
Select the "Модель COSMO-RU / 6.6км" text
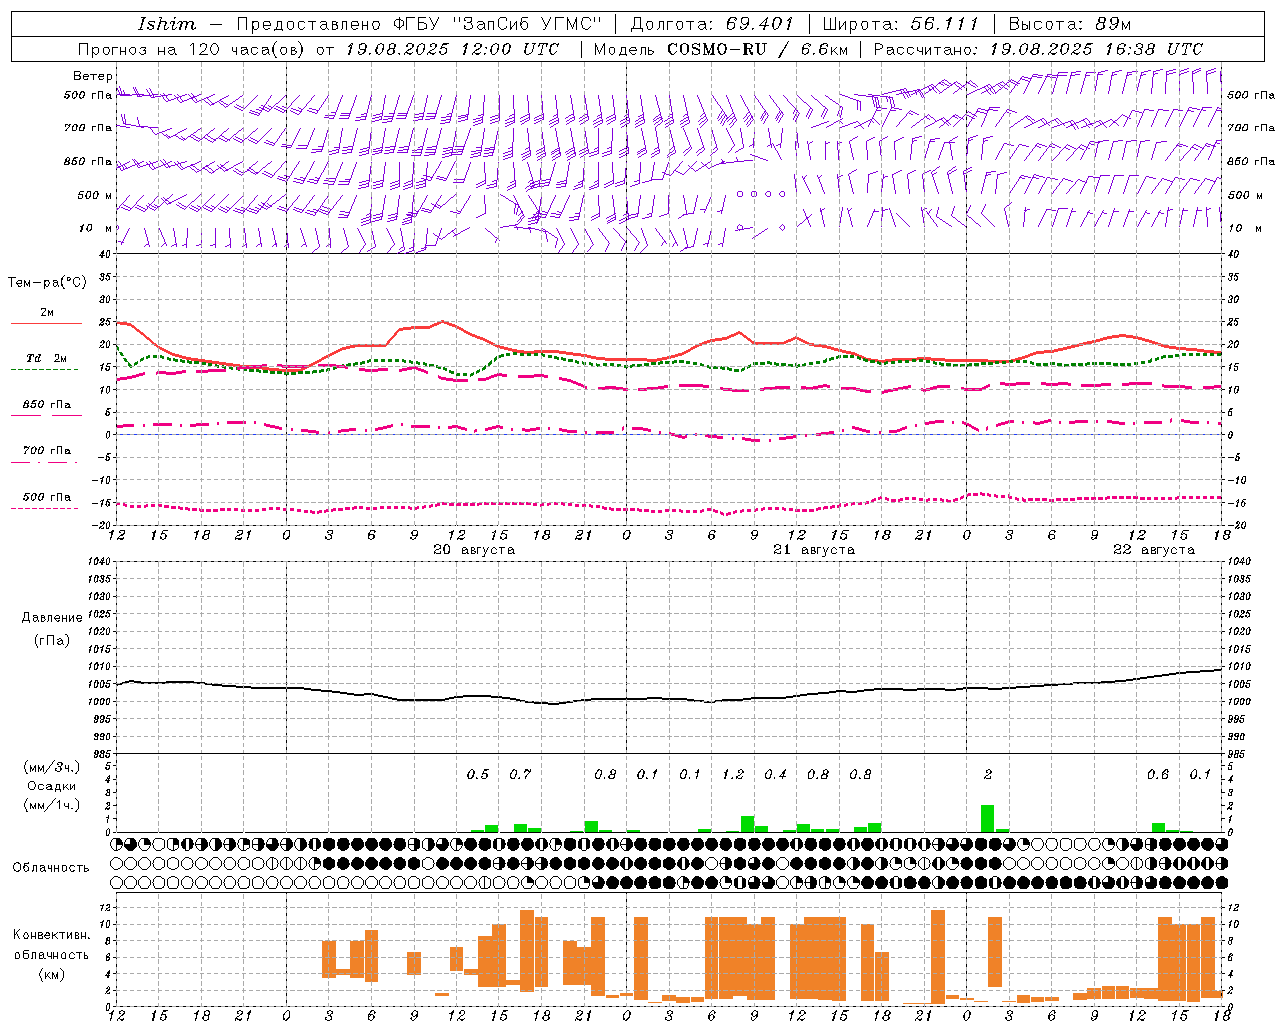coord(721,49)
